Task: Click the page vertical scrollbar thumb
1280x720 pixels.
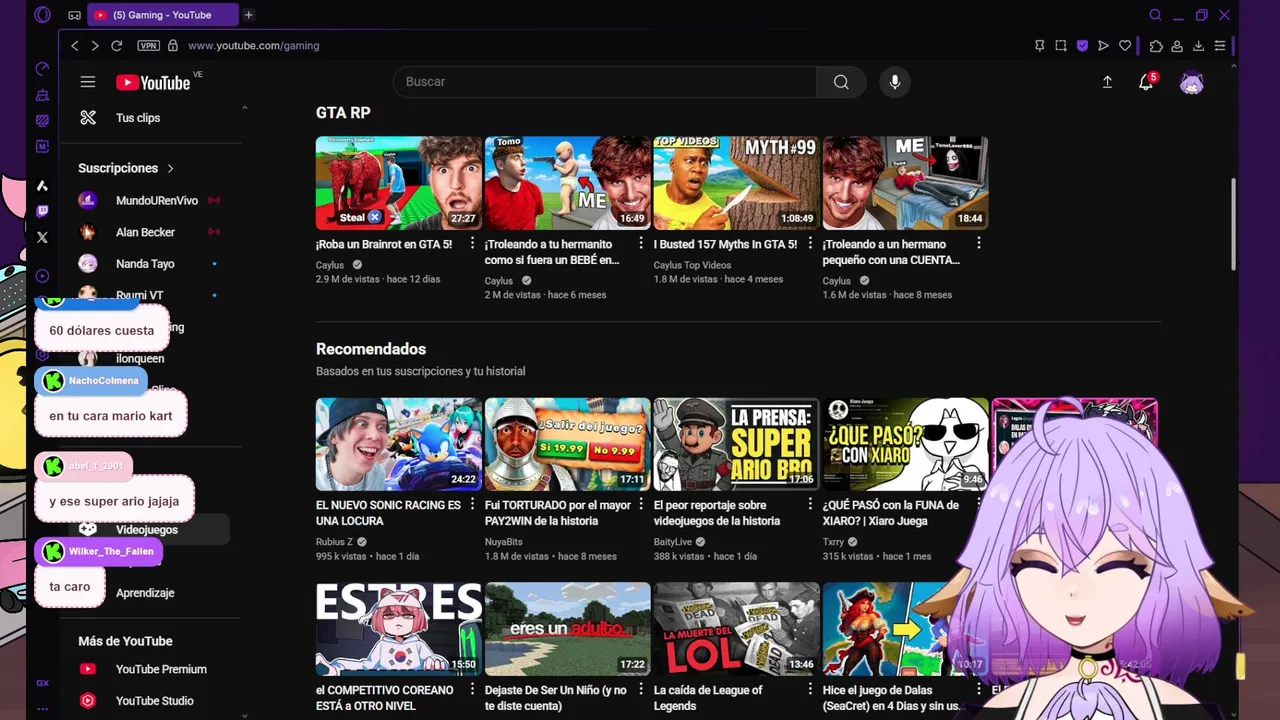Action: pos(1233,223)
